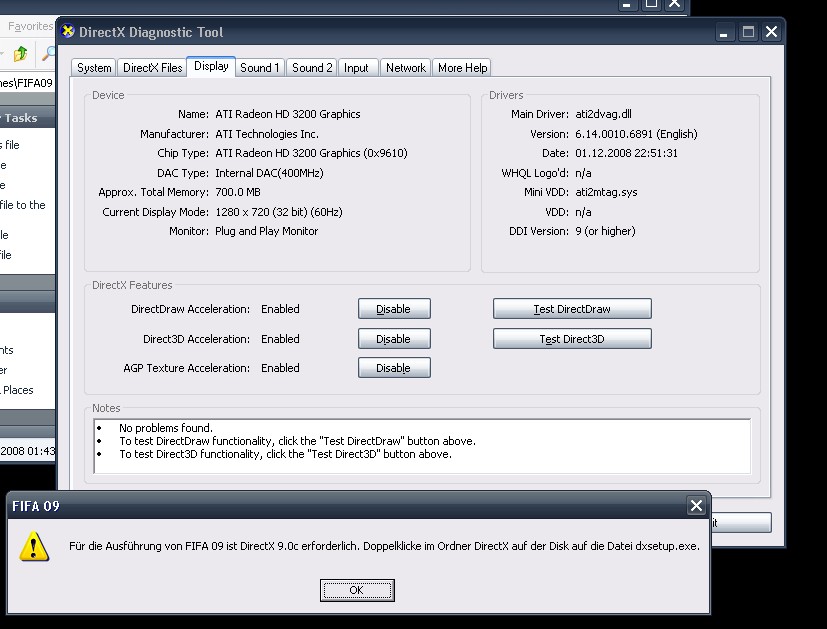
Task: Confirm the FIFA 09 warning with OK
Action: click(x=357, y=590)
